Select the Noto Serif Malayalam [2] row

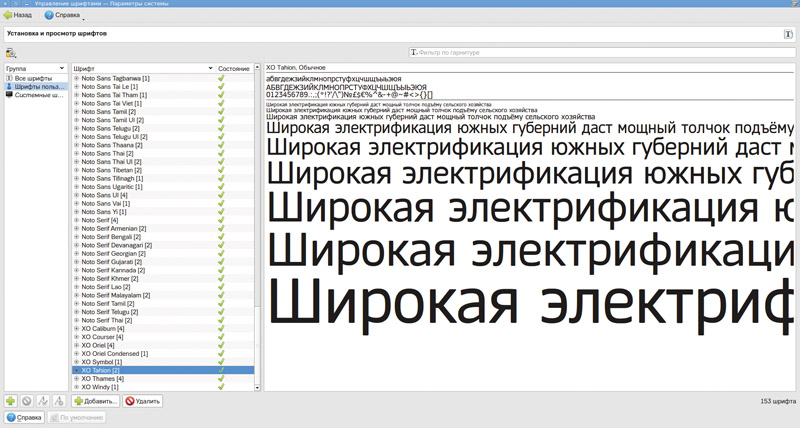(163, 295)
